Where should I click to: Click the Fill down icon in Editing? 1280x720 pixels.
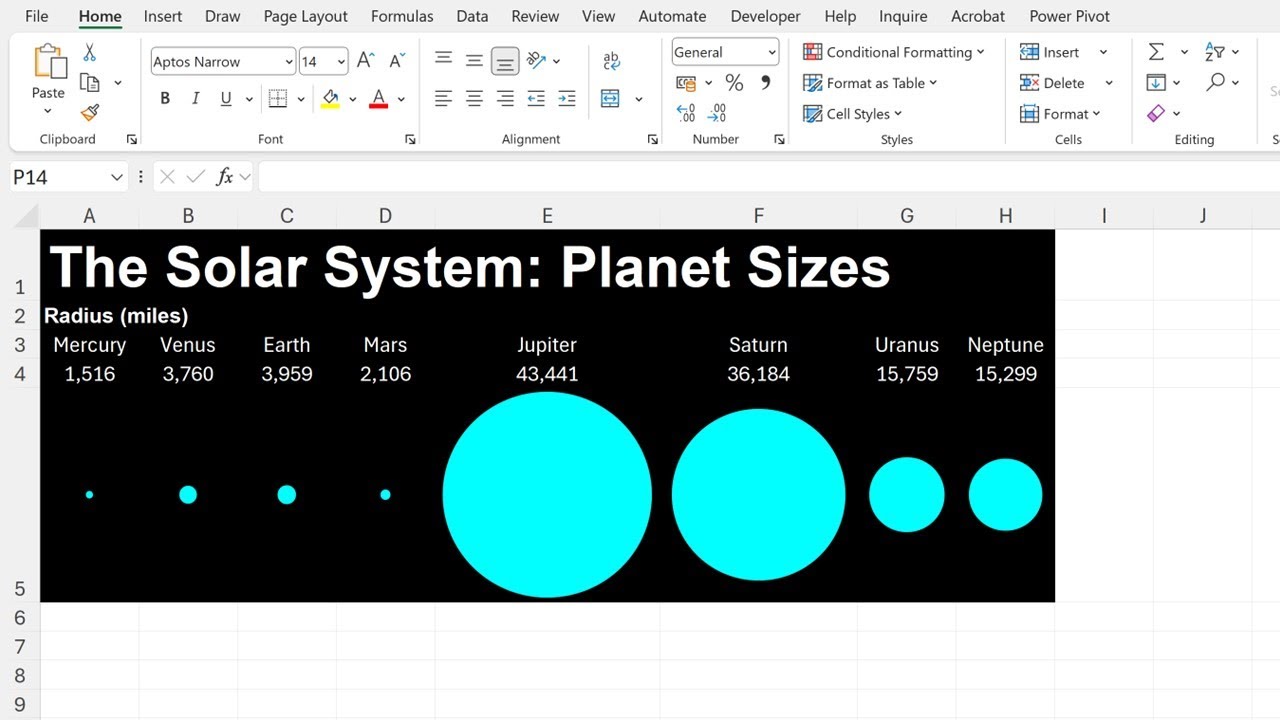pyautogui.click(x=1156, y=82)
